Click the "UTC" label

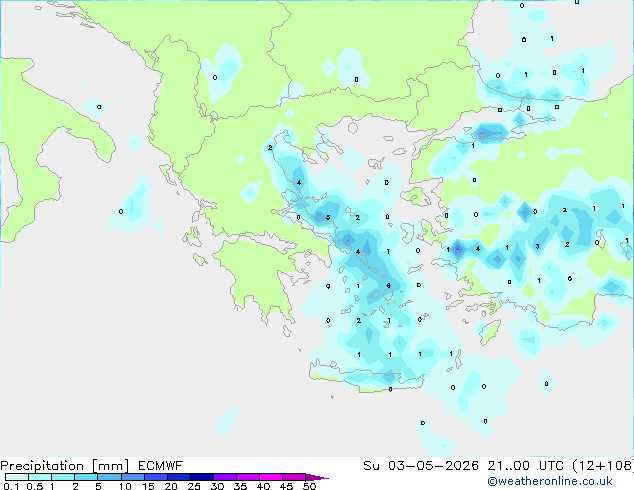click(x=551, y=466)
